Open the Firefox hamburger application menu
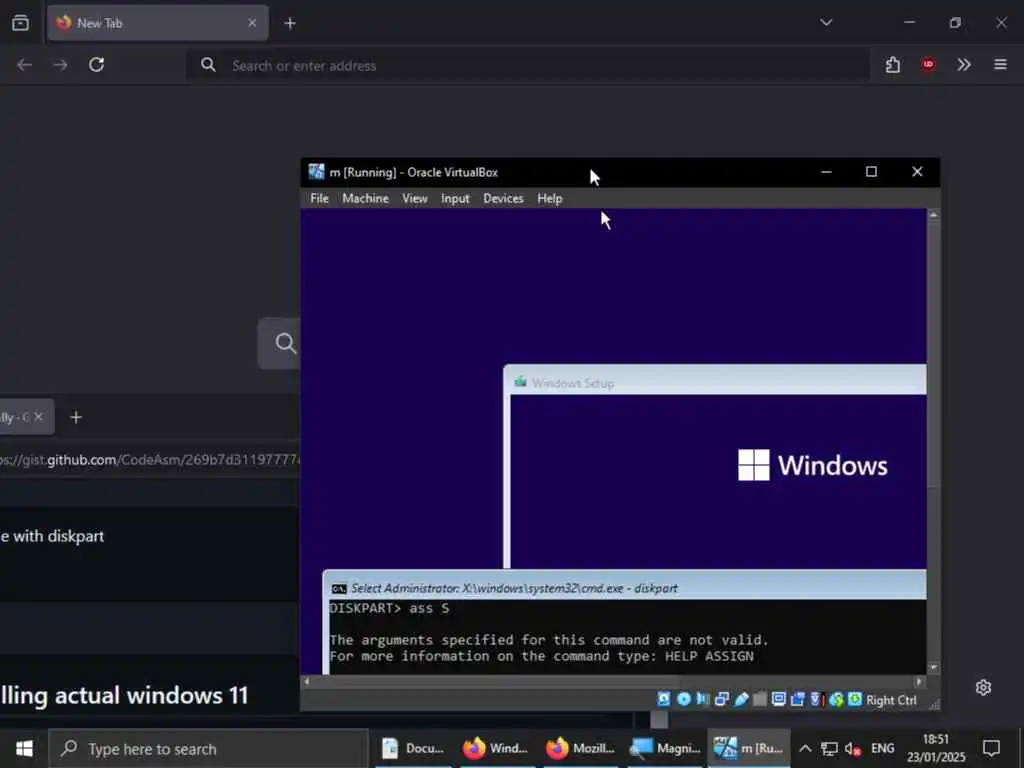This screenshot has height=768, width=1024. (x=1000, y=65)
